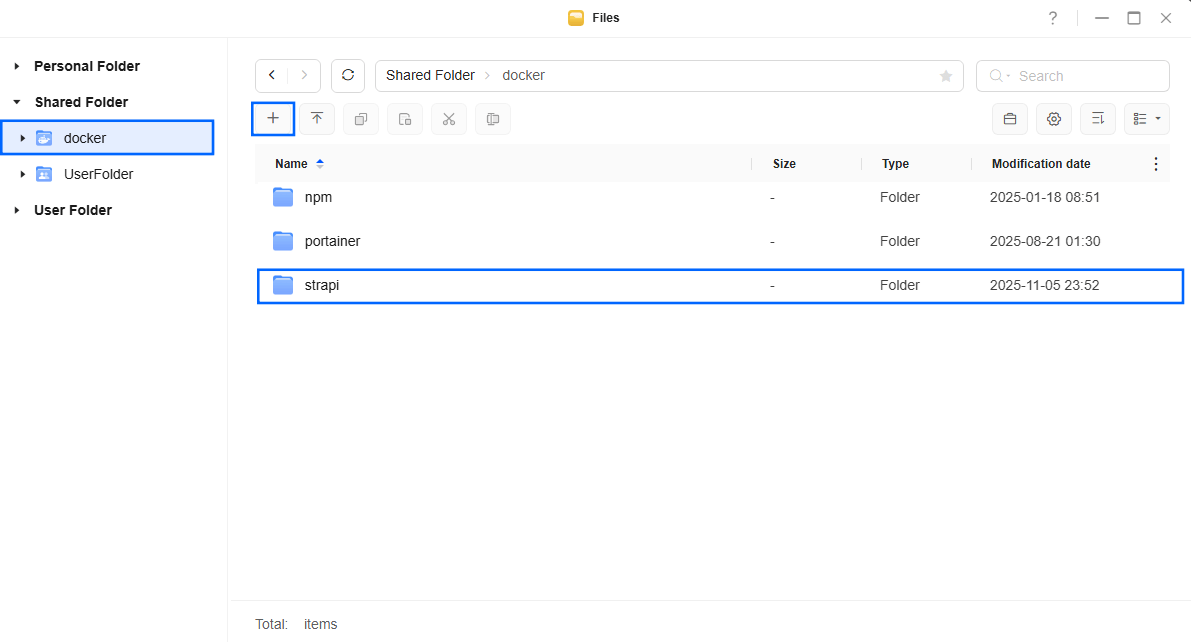This screenshot has width=1191, height=642.
Task: Go back using the left arrow button
Action: pyautogui.click(x=272, y=76)
